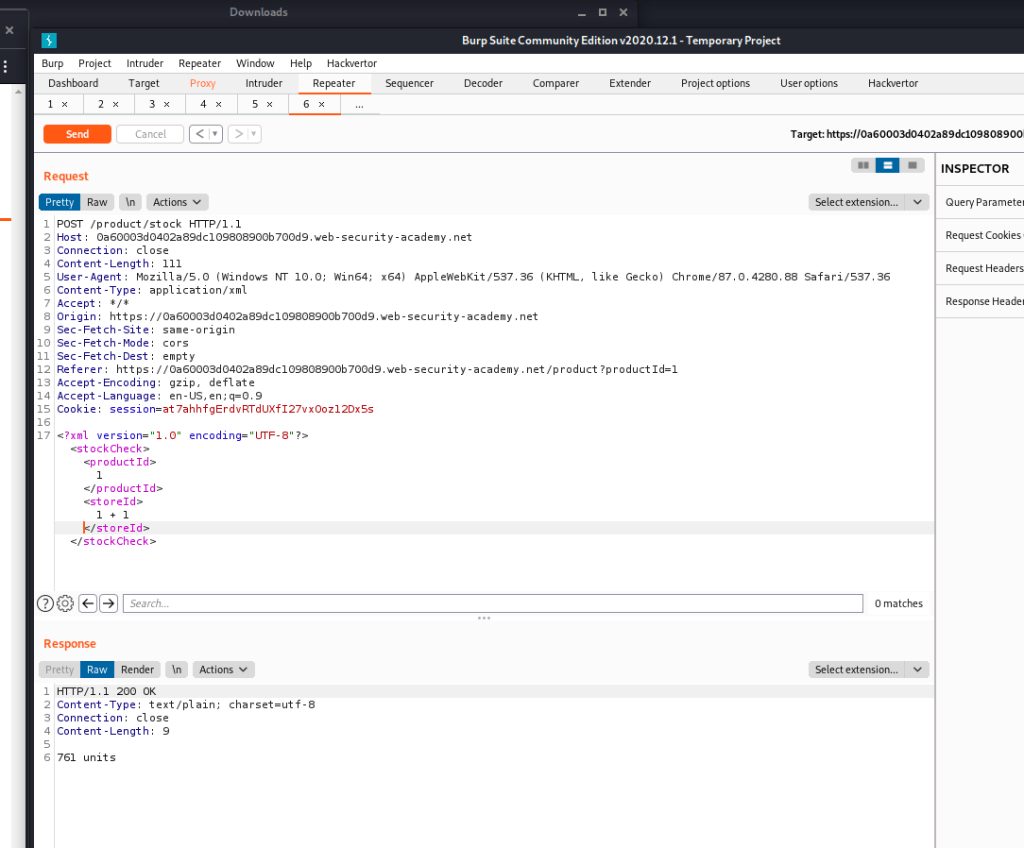Open search settings gear icon
This screenshot has height=848, width=1024.
point(65,603)
